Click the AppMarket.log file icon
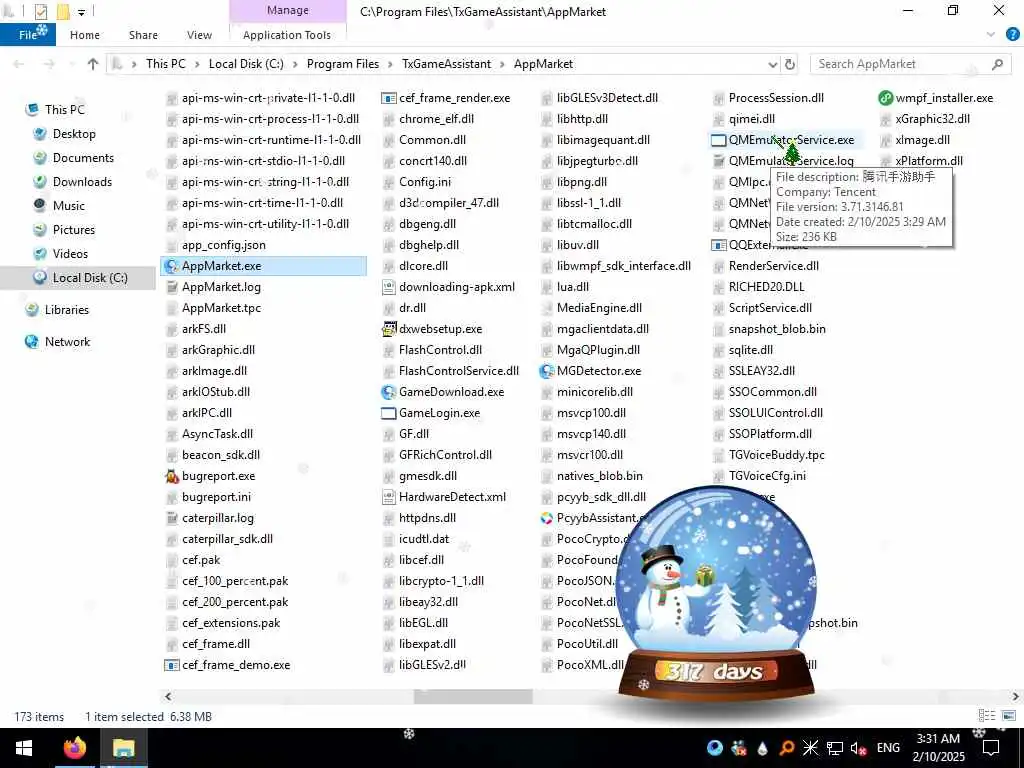 pyautogui.click(x=172, y=287)
